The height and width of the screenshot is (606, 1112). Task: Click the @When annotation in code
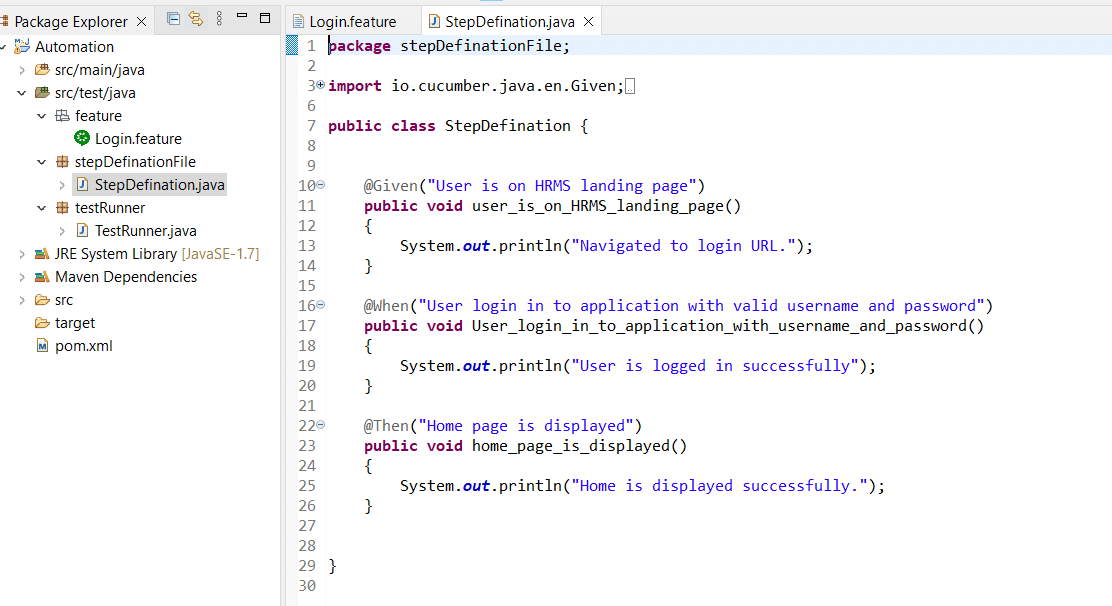point(387,306)
